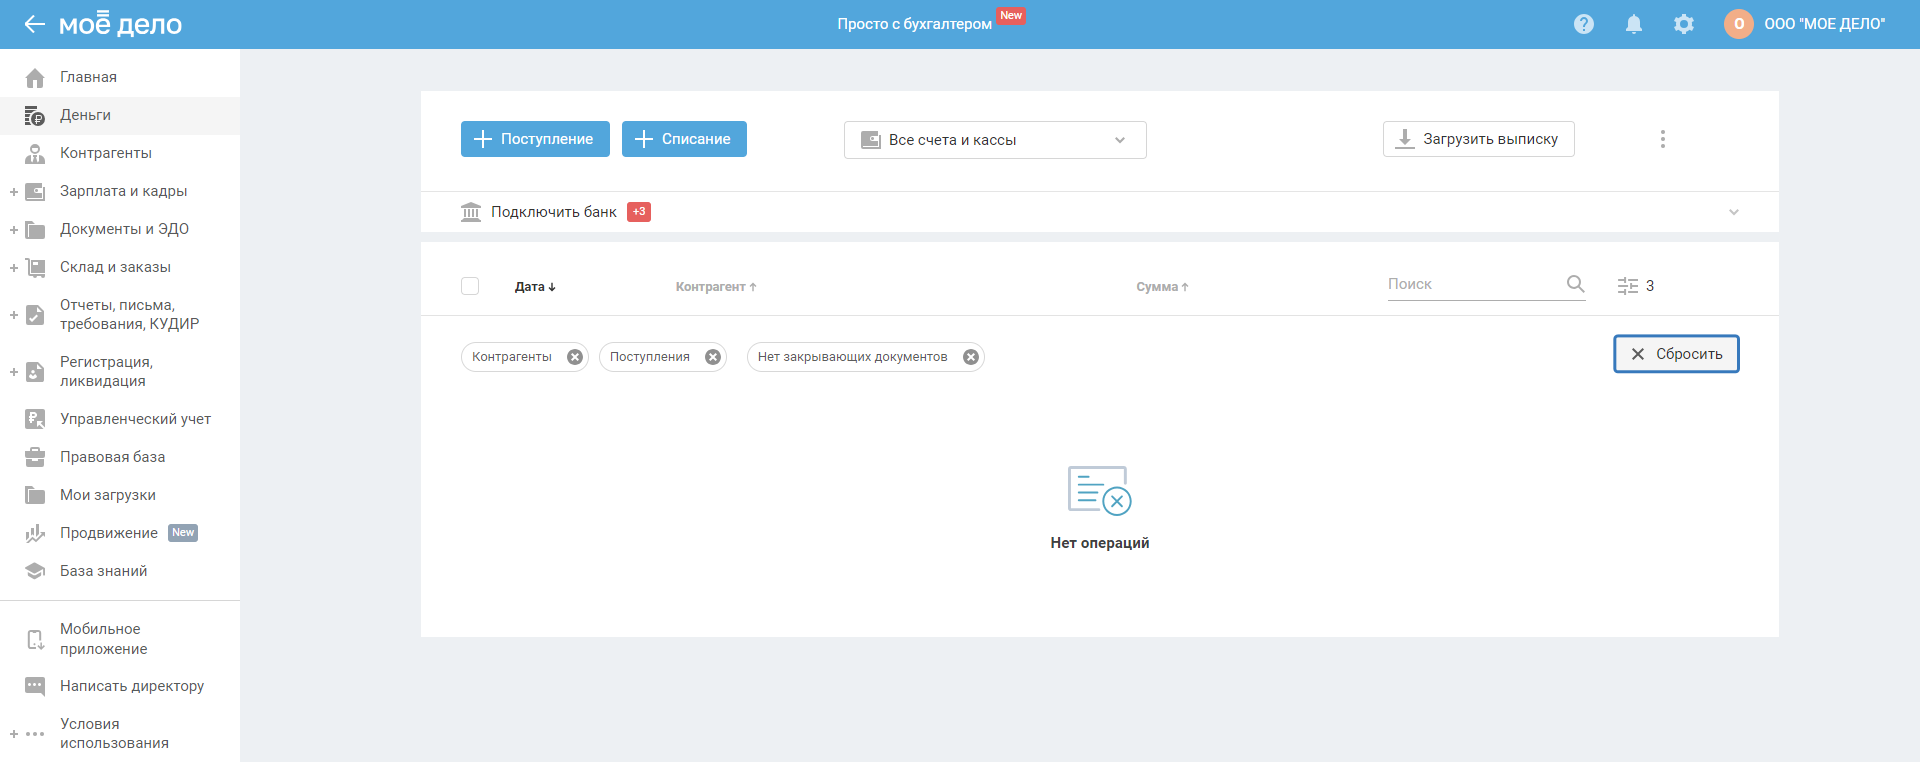
Task: Click Подключить банк link
Action: 554,212
